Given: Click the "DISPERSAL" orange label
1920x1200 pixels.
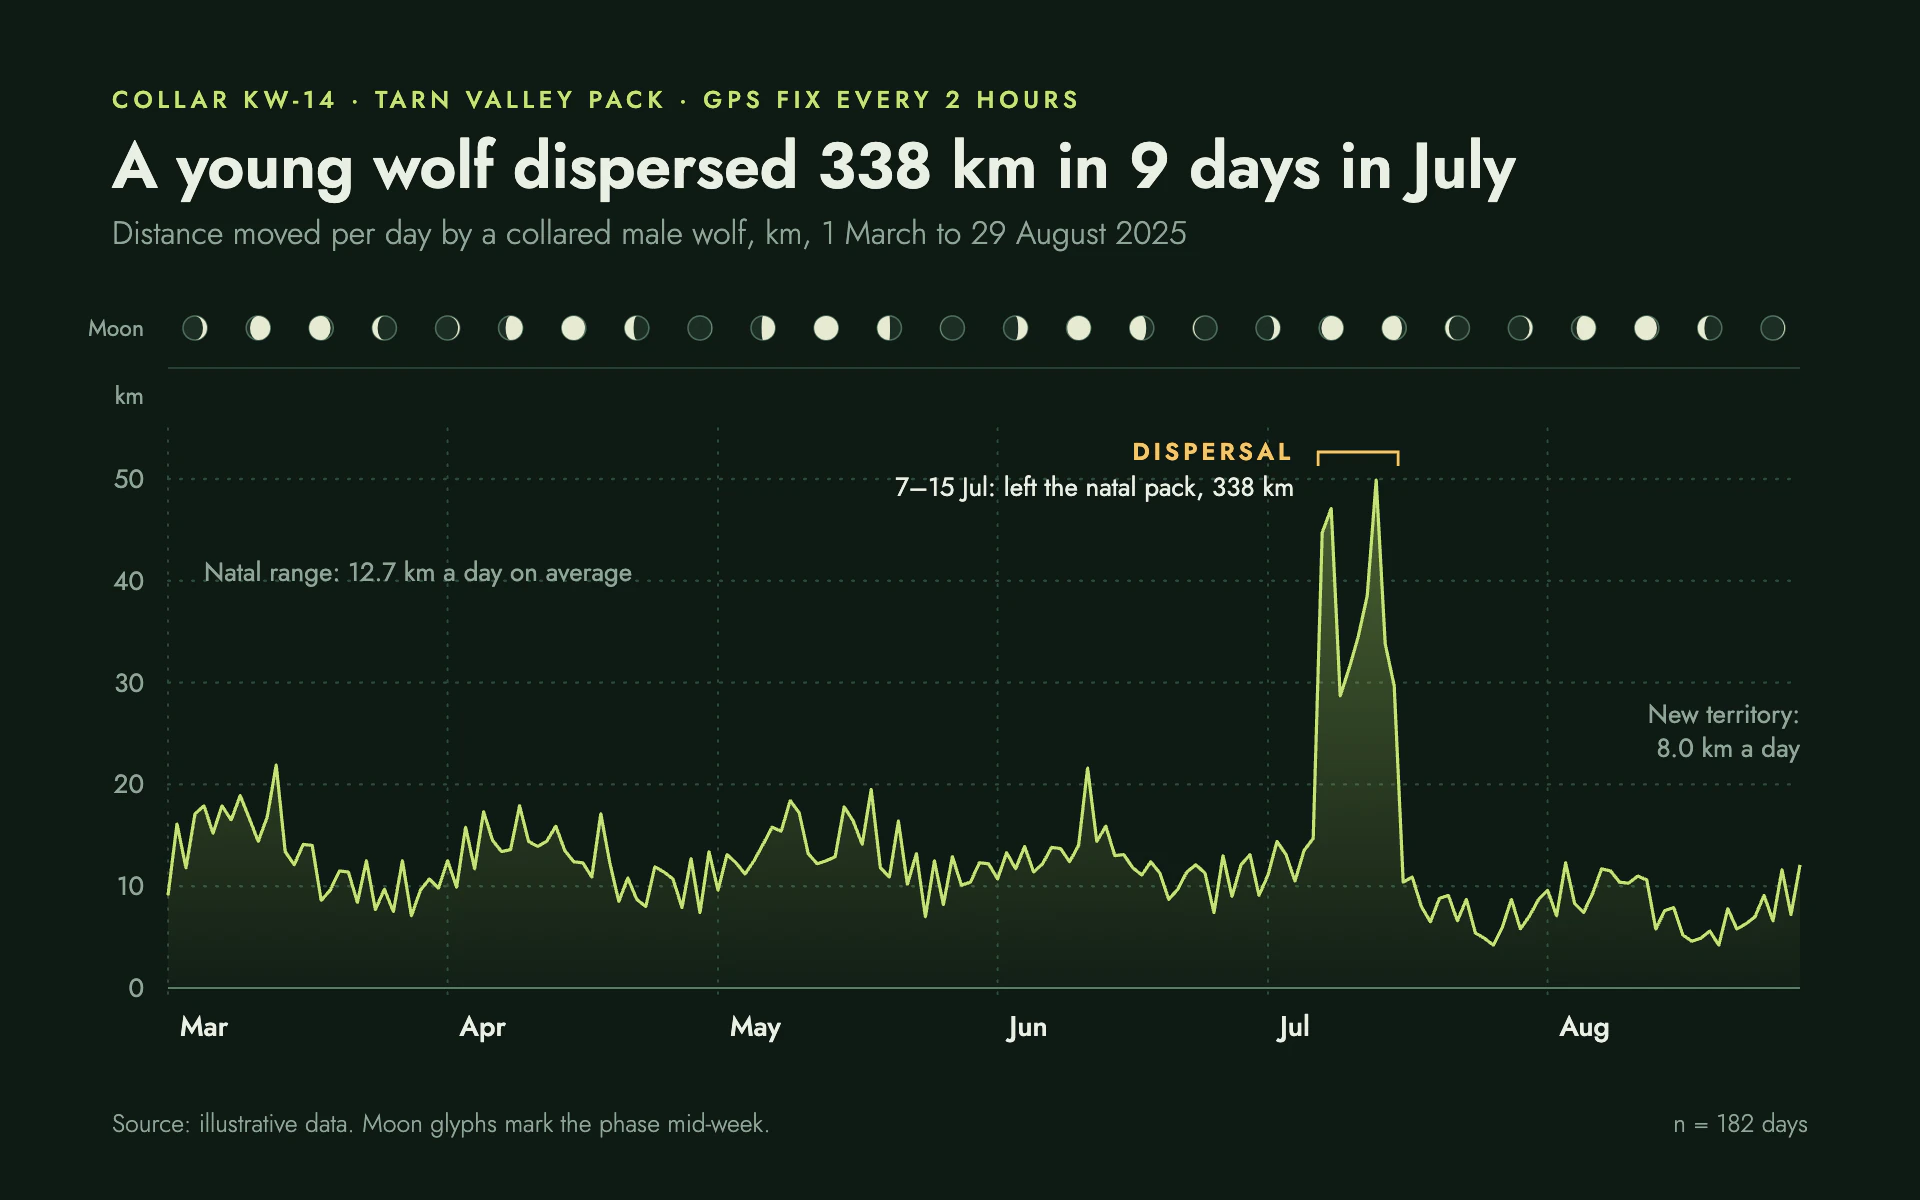Looking at the screenshot, I should 1212,452.
